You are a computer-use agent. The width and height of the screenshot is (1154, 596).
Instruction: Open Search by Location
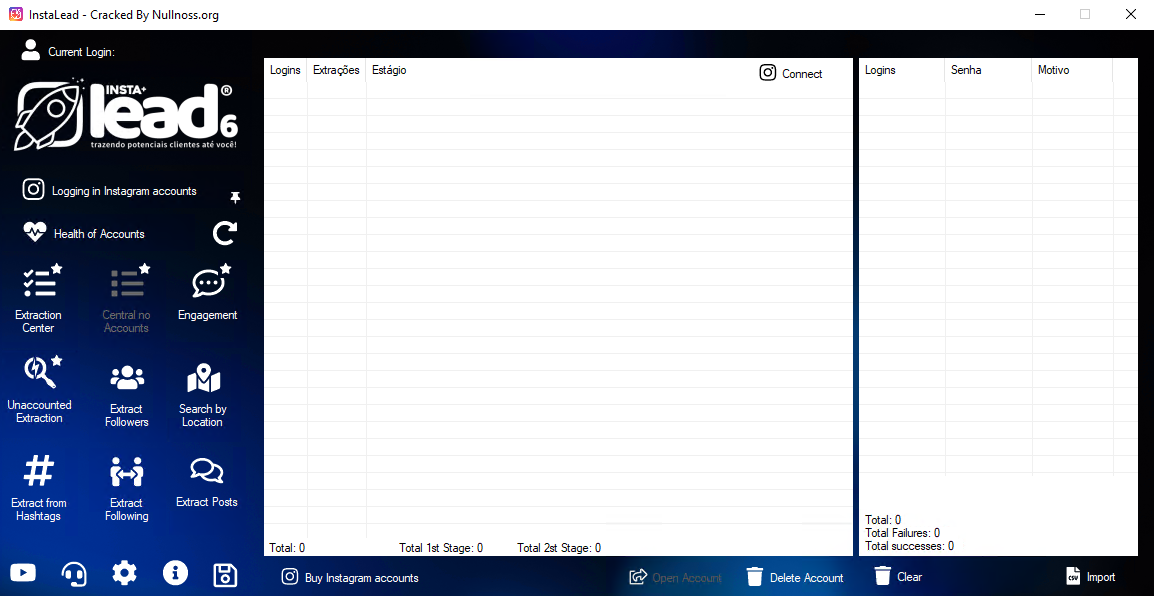[x=202, y=396]
